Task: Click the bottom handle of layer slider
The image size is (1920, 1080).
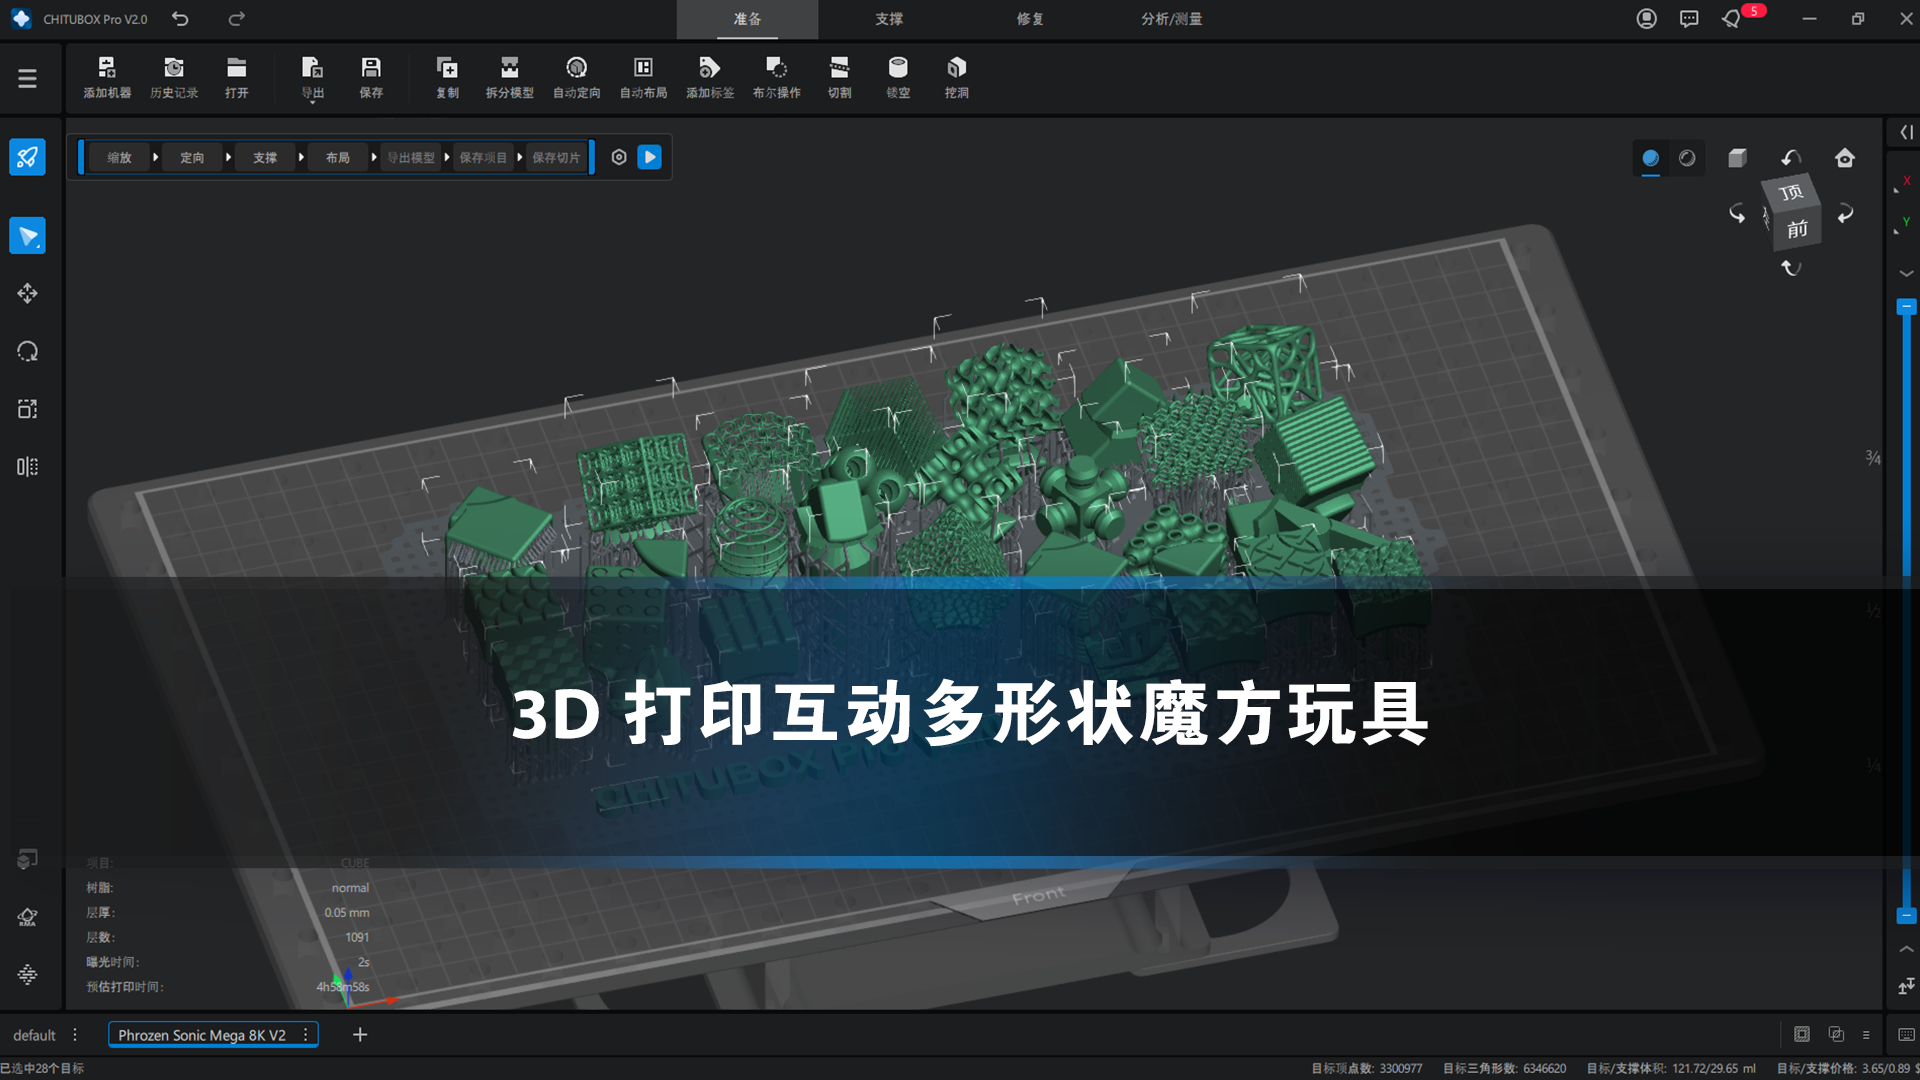Action: click(x=1906, y=915)
